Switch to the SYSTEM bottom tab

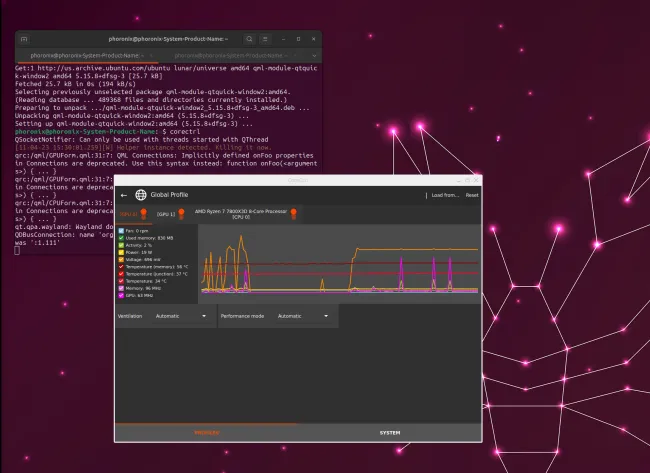(x=390, y=432)
